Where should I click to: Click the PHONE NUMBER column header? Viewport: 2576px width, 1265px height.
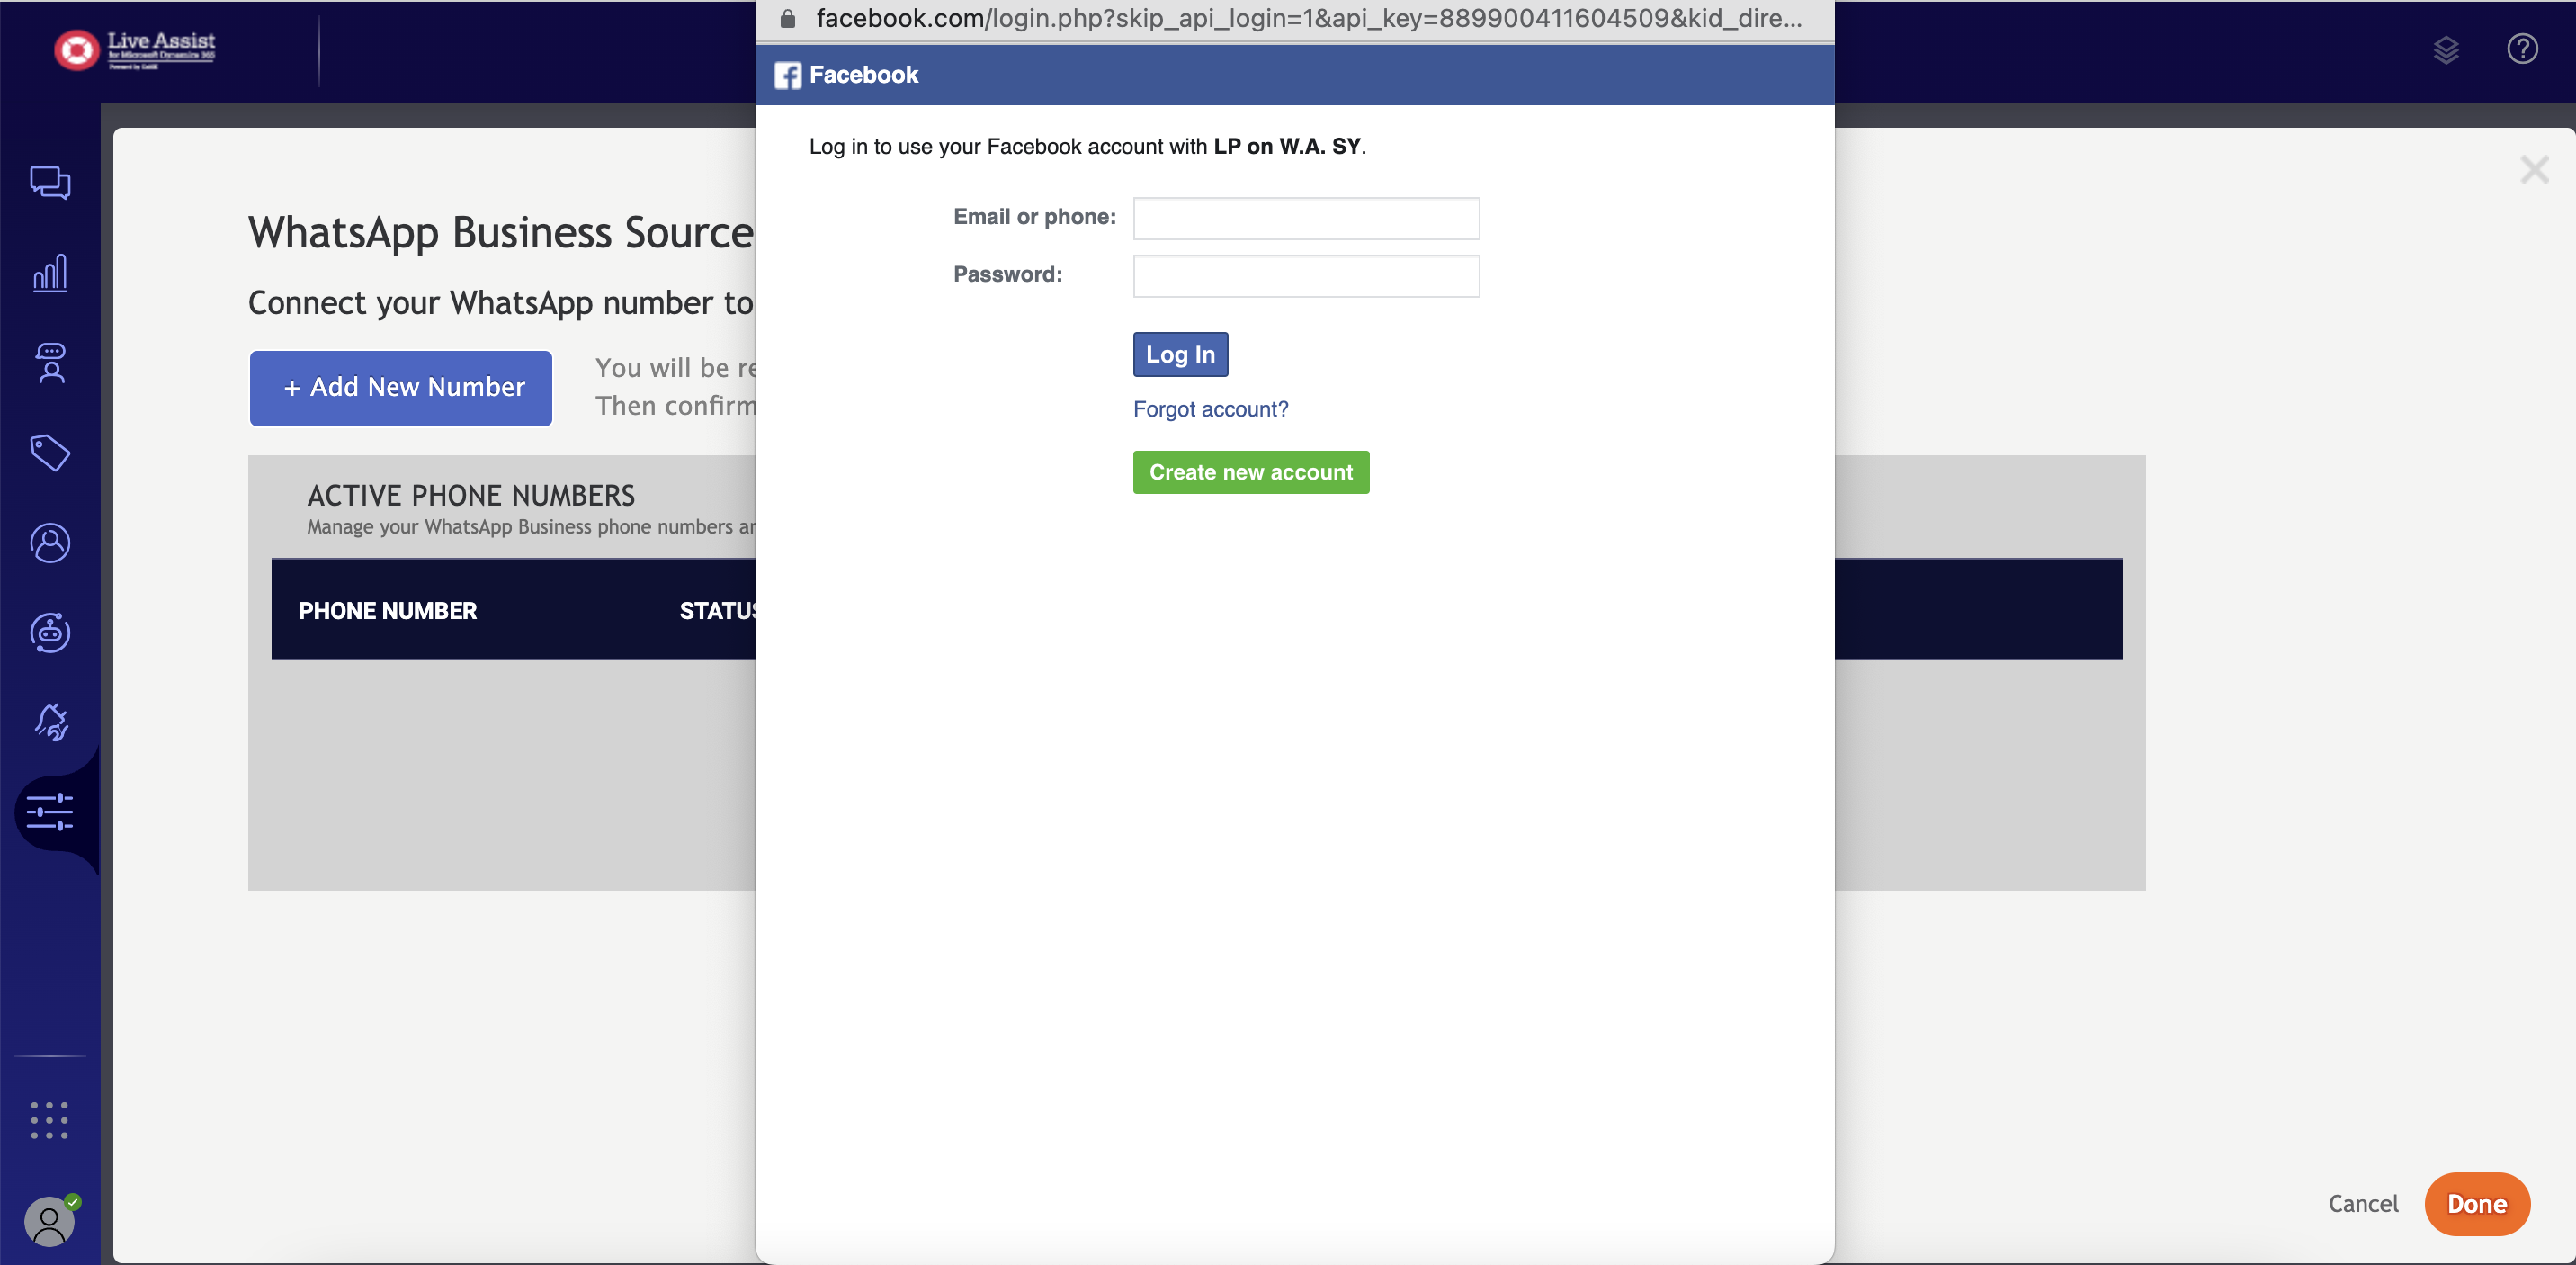click(387, 610)
